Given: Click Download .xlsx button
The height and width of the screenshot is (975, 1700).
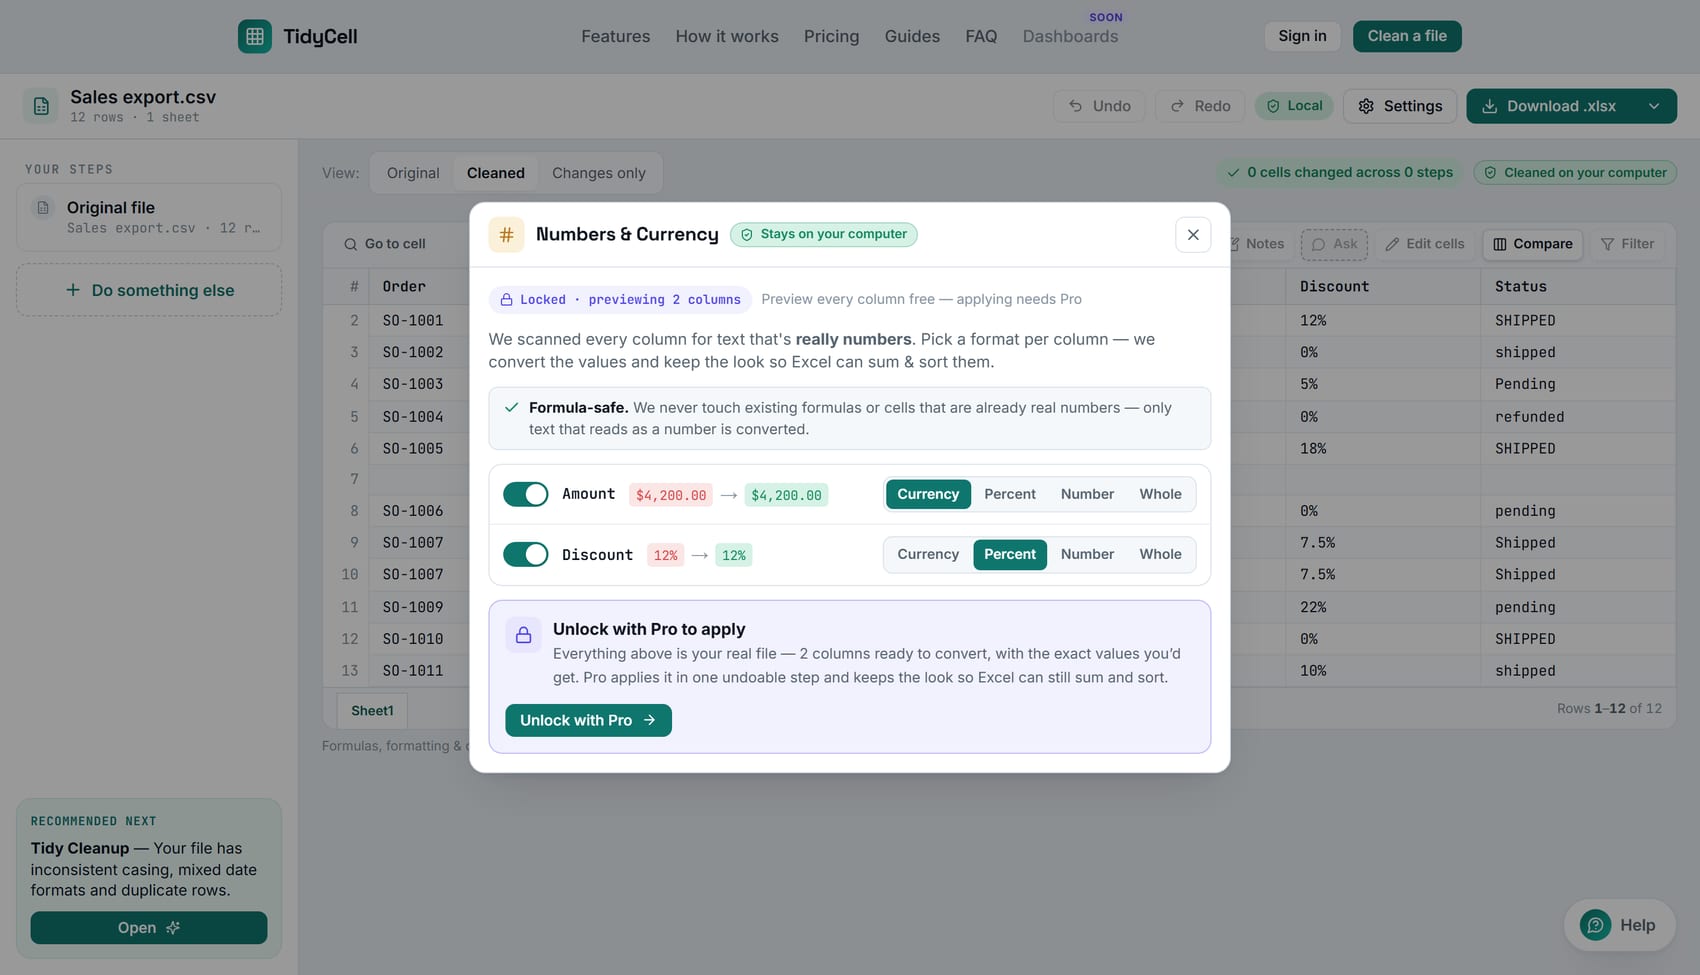Looking at the screenshot, I should coord(1550,106).
